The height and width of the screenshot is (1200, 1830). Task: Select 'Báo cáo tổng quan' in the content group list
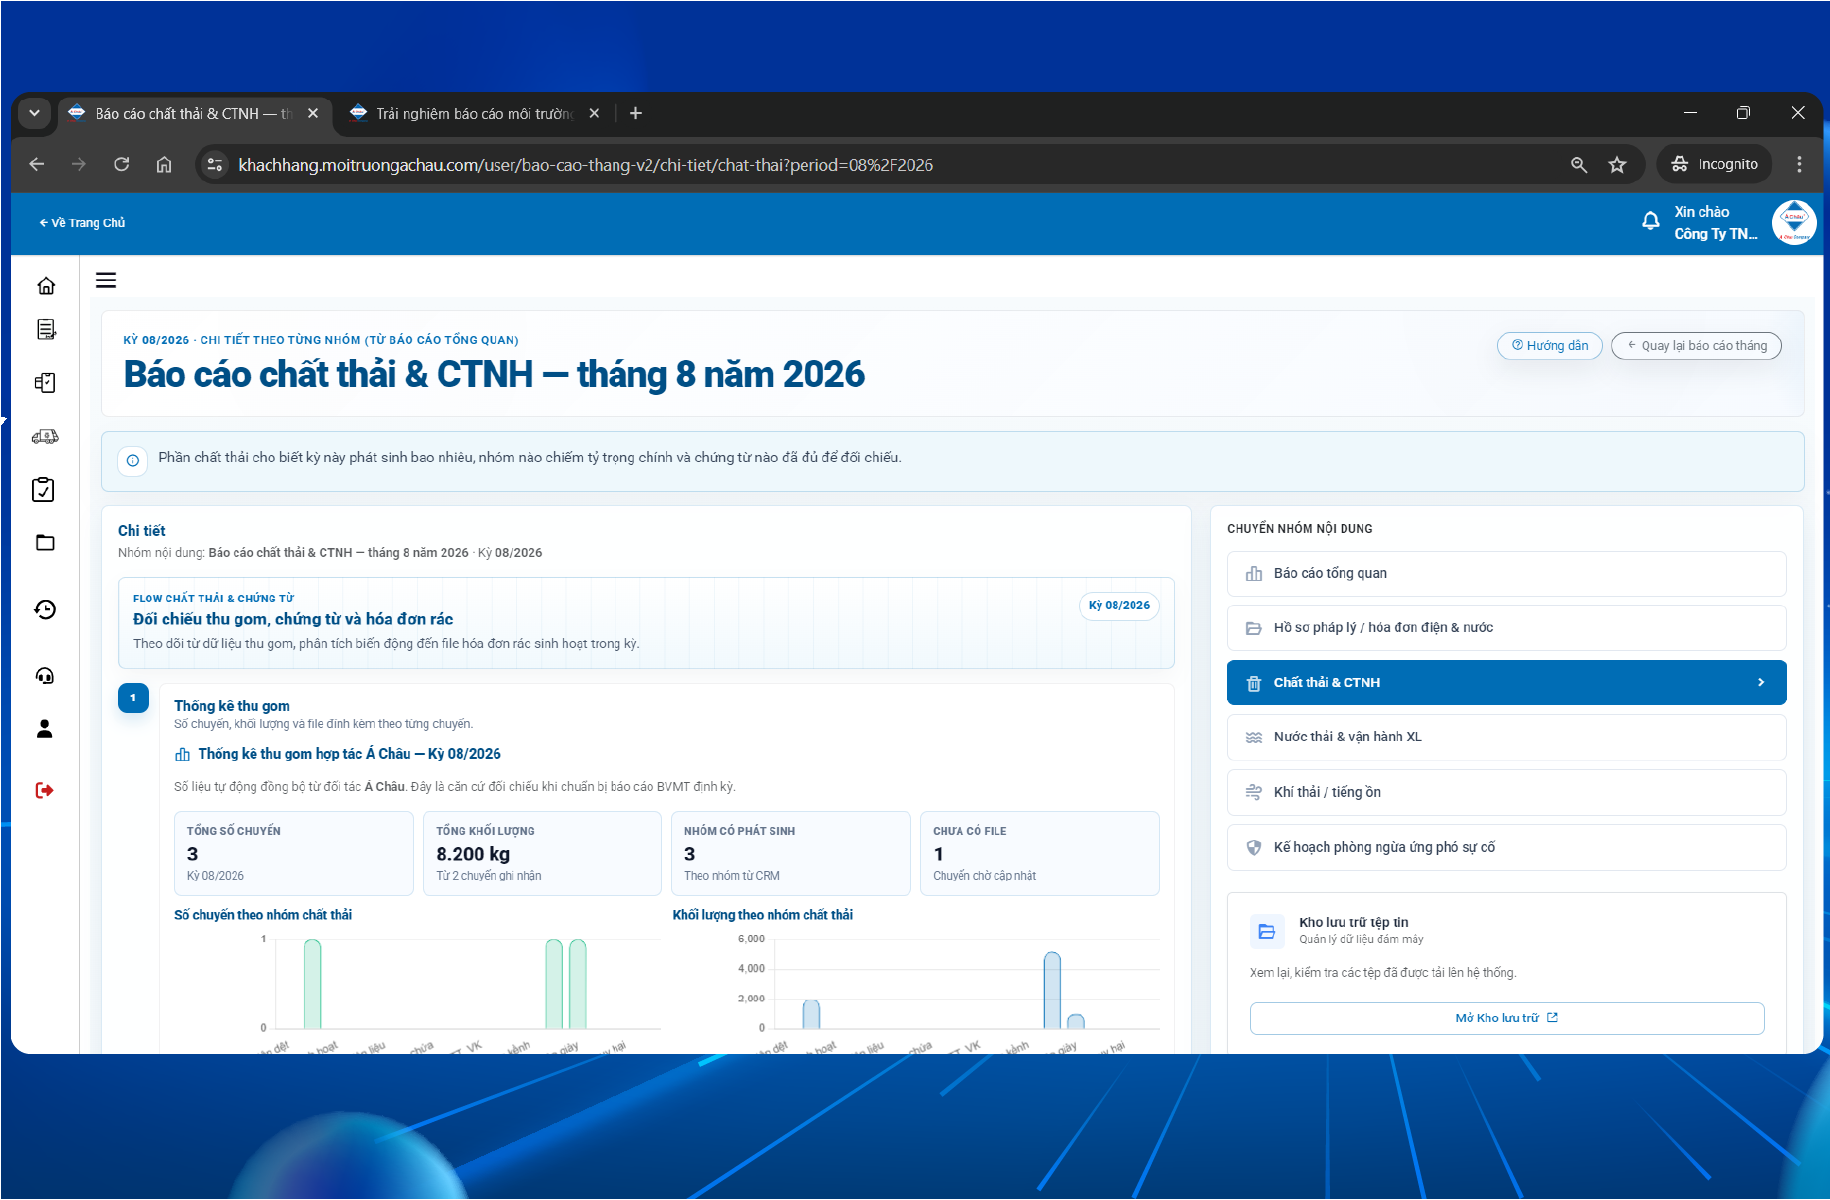(1506, 573)
